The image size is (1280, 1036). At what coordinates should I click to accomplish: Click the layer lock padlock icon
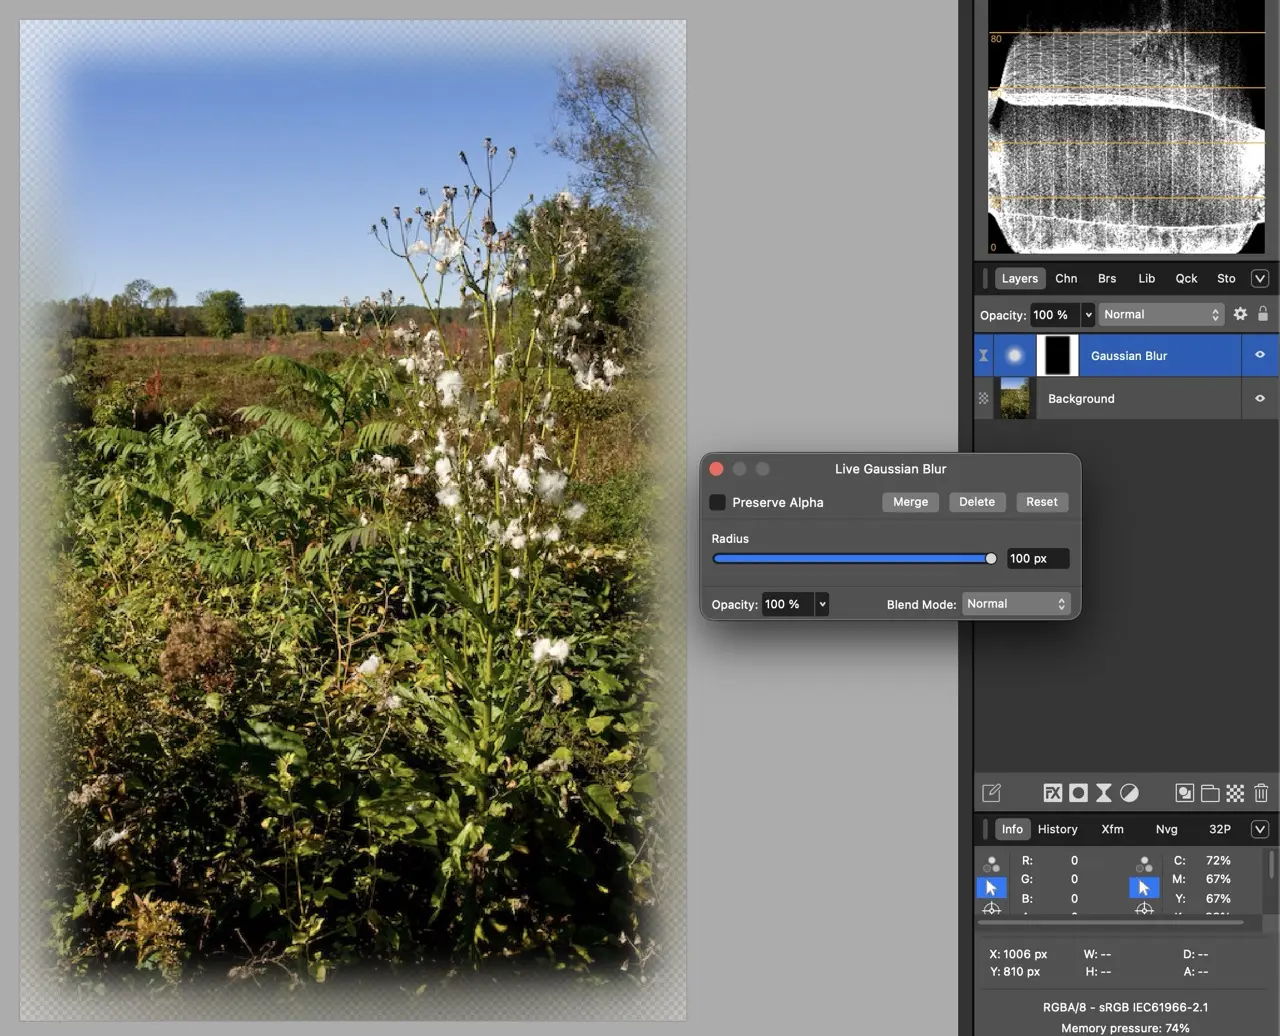1263,314
